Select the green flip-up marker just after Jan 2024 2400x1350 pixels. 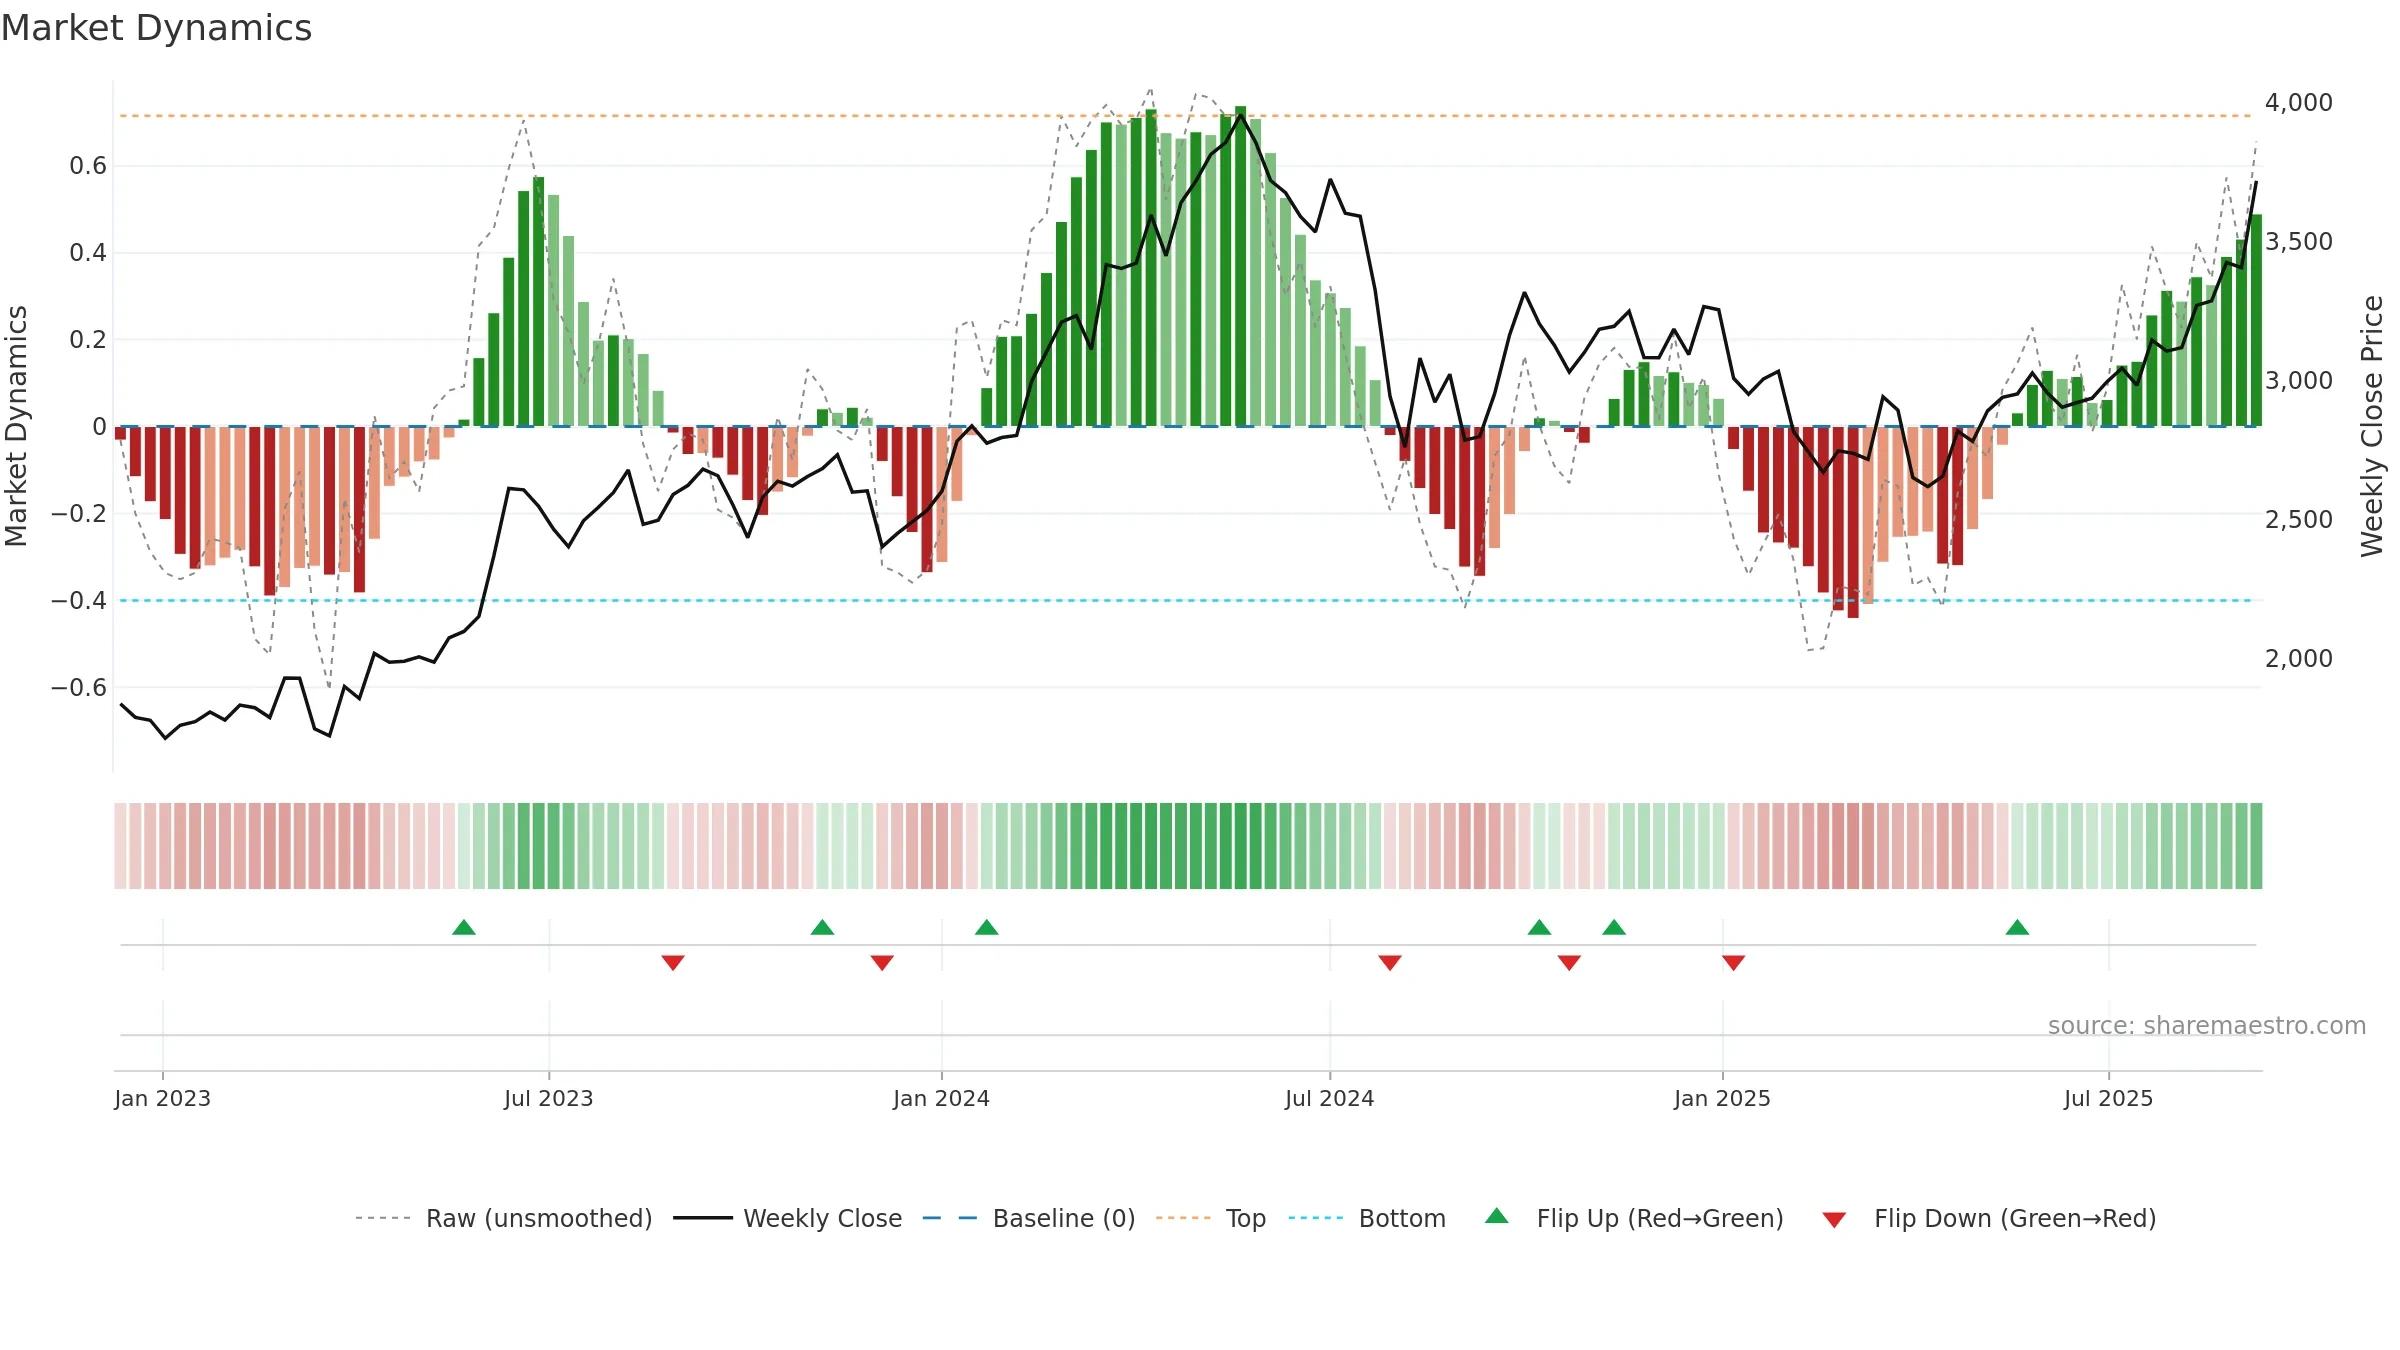tap(987, 928)
